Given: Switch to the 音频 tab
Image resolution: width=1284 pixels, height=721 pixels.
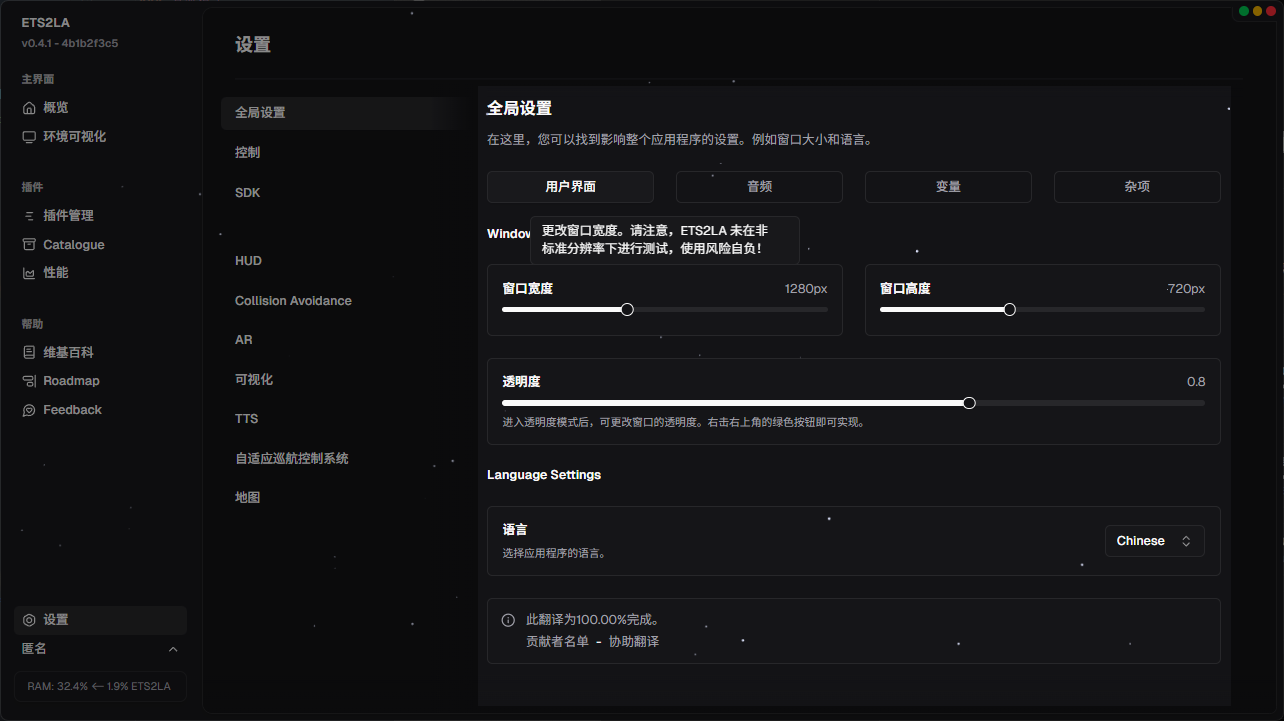Looking at the screenshot, I should point(759,187).
